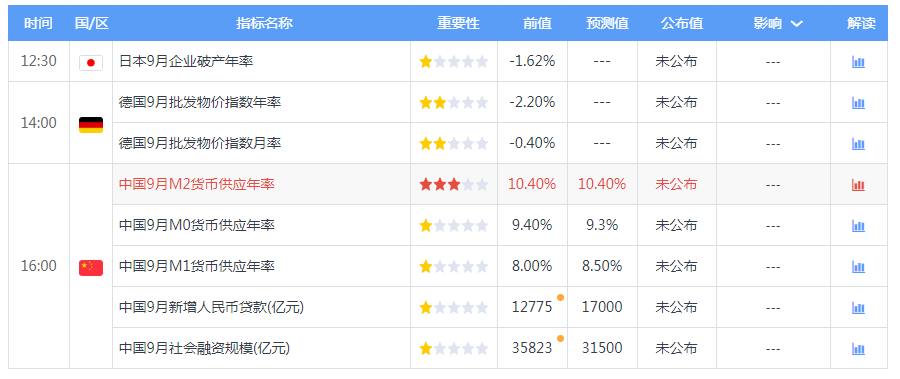
Task: Click the 指标名称 column header
Action: click(x=264, y=23)
